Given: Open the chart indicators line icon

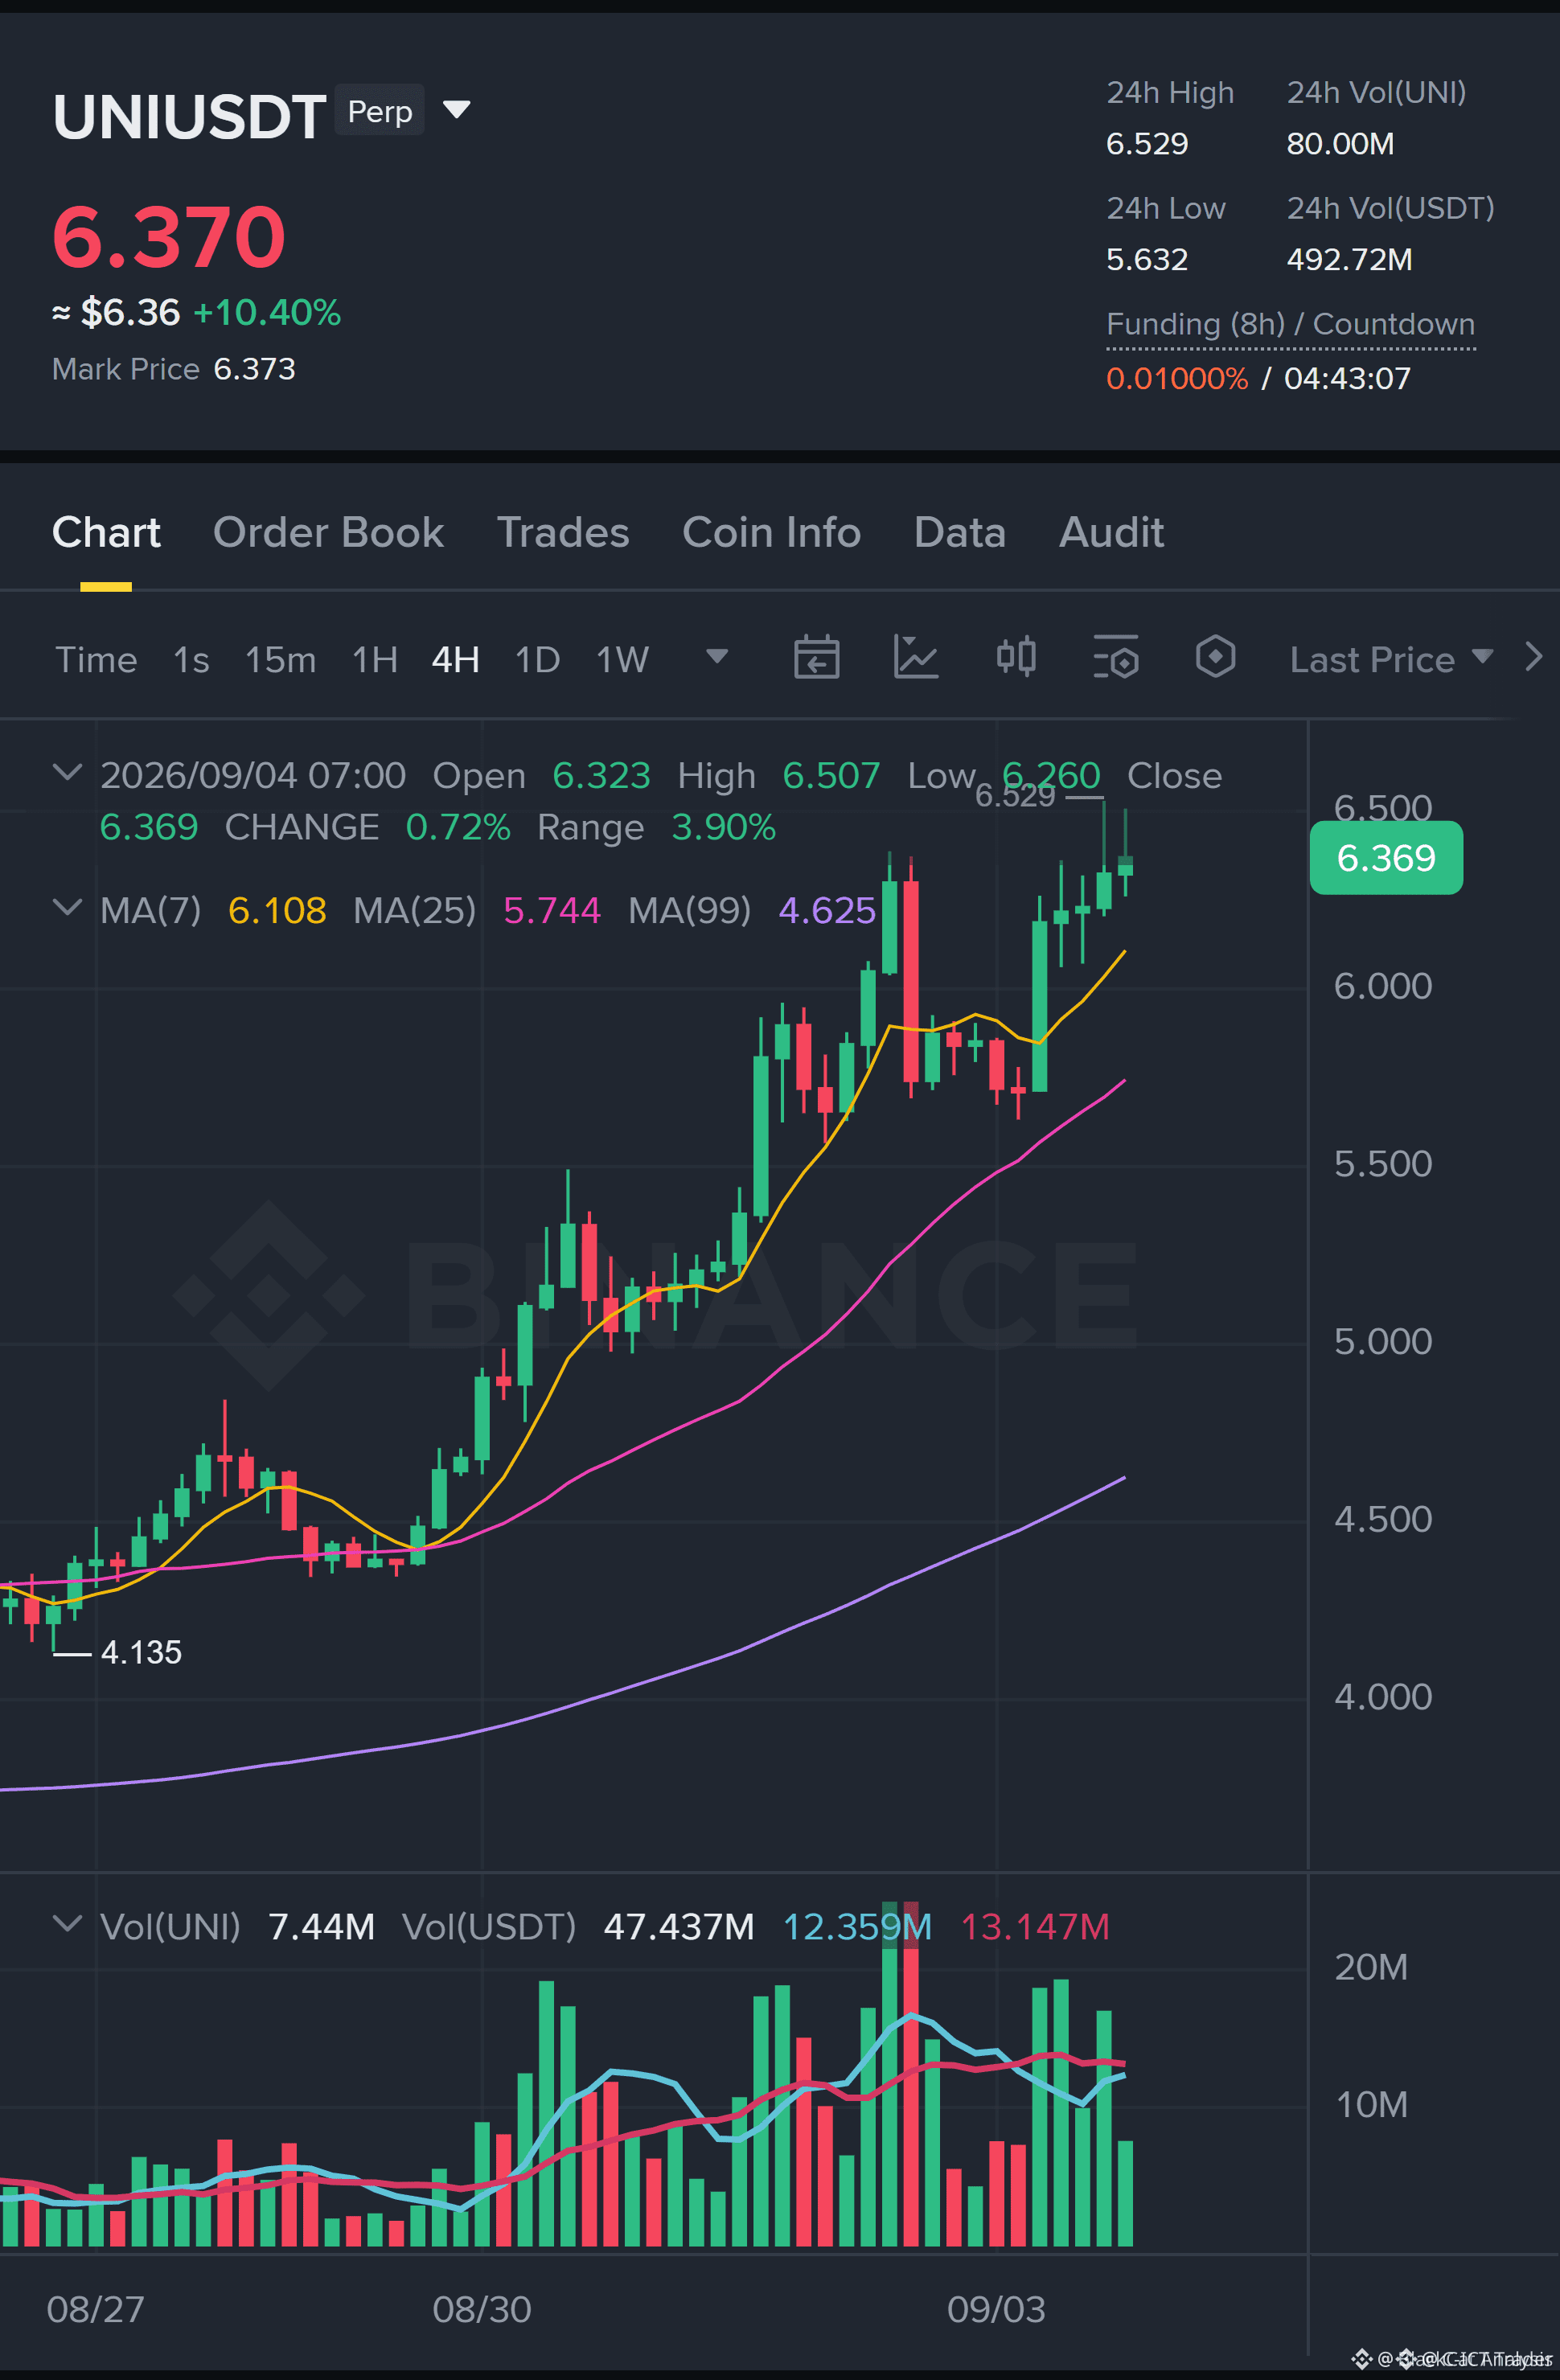Looking at the screenshot, I should 915,658.
